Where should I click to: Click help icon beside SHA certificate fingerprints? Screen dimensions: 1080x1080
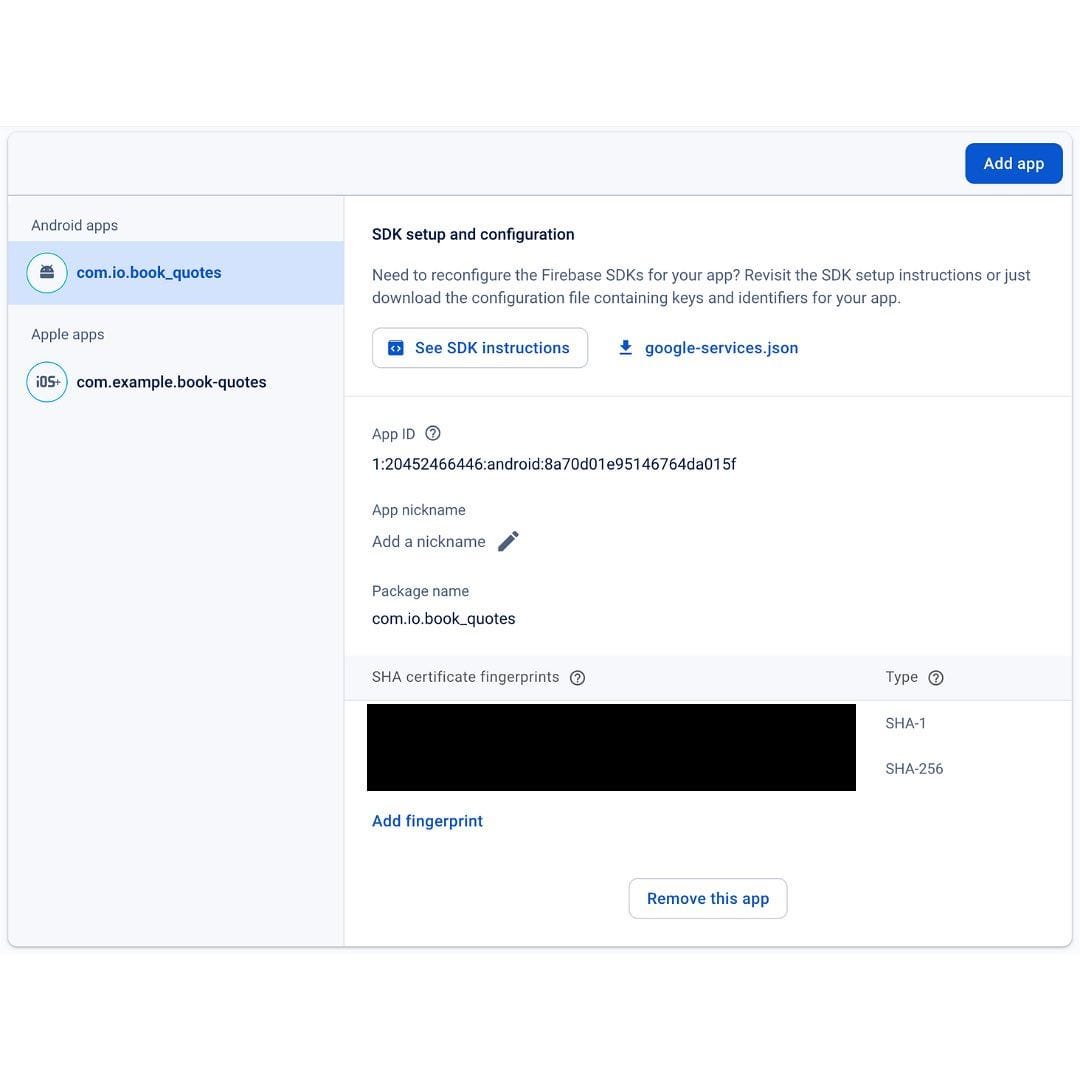coord(577,678)
